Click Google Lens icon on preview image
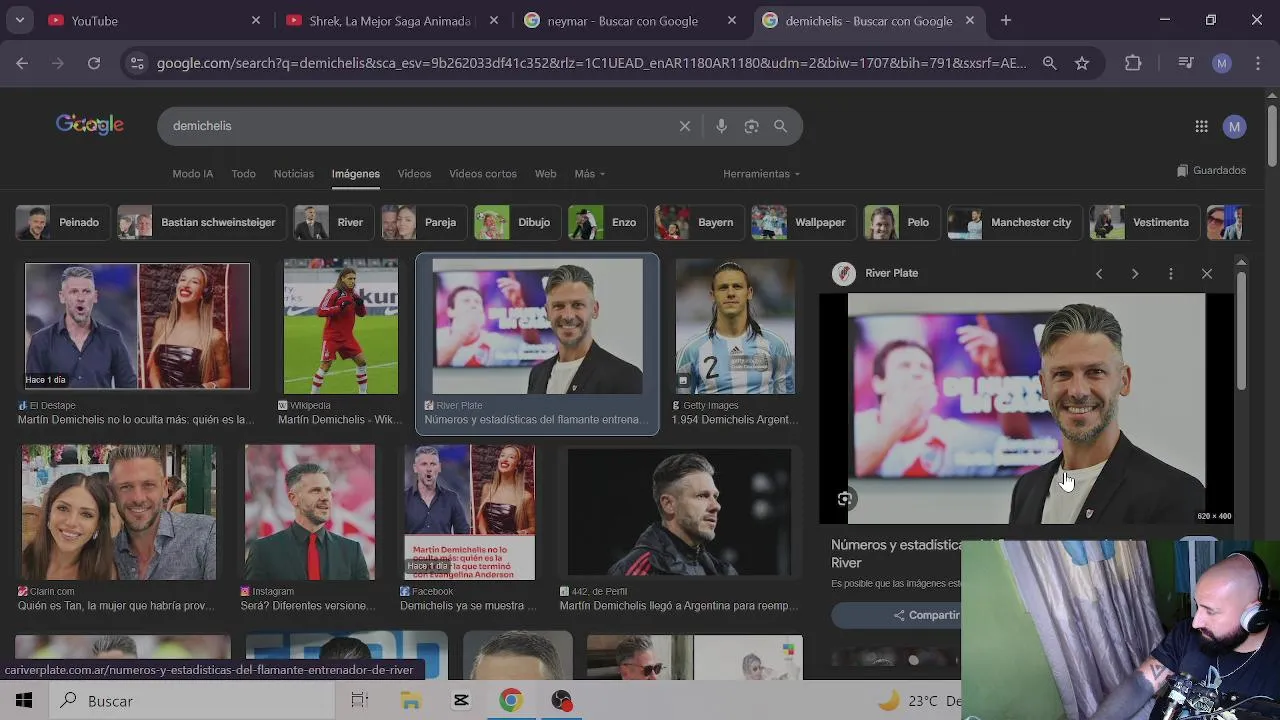1280x720 pixels. 845,499
